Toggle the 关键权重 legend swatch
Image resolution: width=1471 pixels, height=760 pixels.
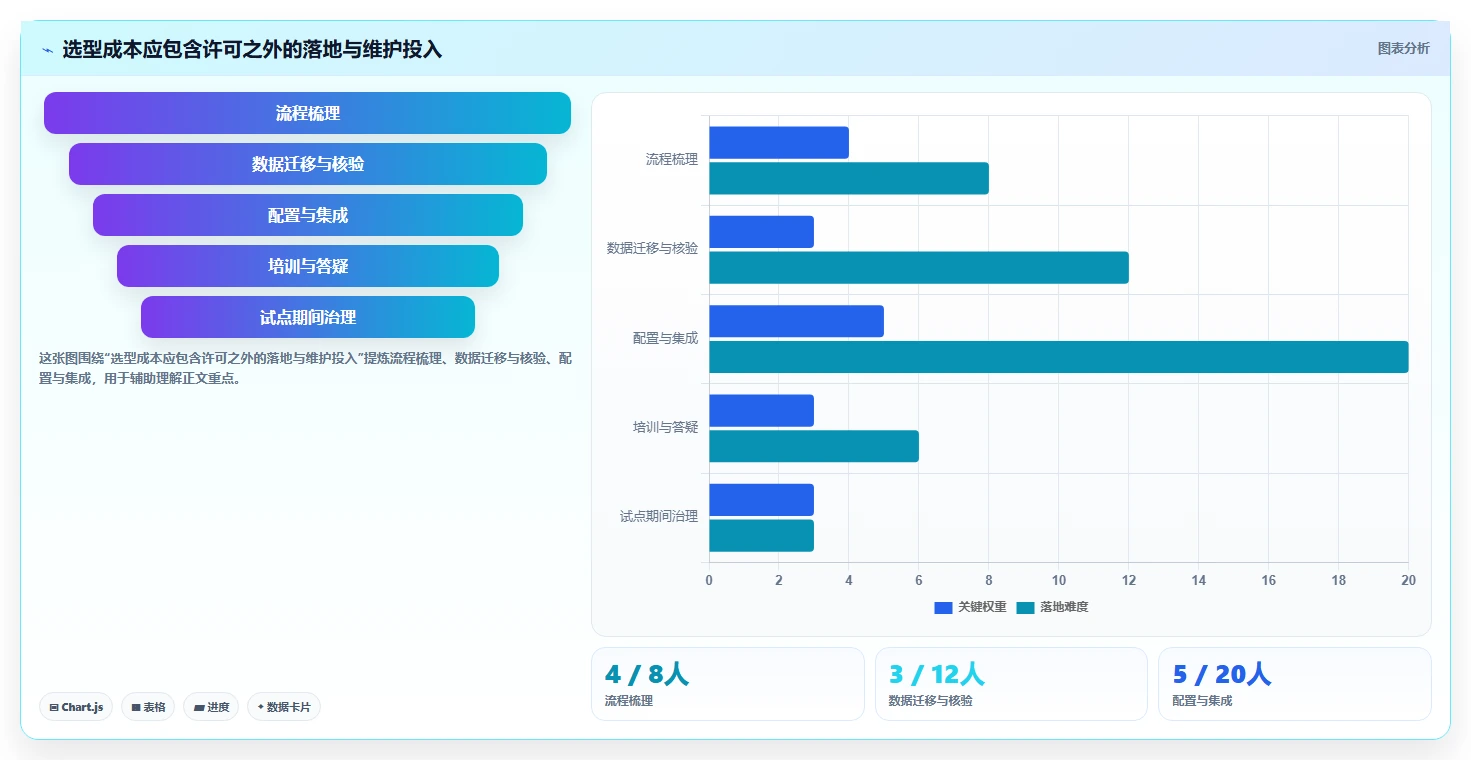[x=943, y=607]
